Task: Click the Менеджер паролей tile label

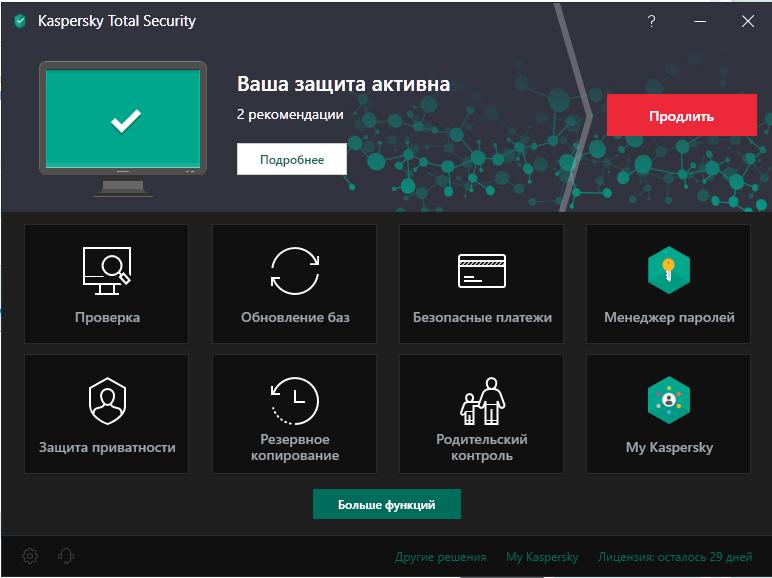Action: tap(669, 318)
